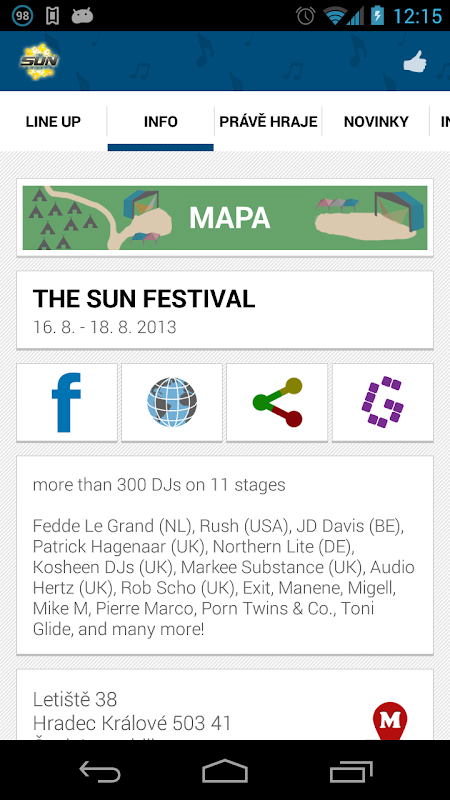Open the purple G app icon

pyautogui.click(x=383, y=402)
